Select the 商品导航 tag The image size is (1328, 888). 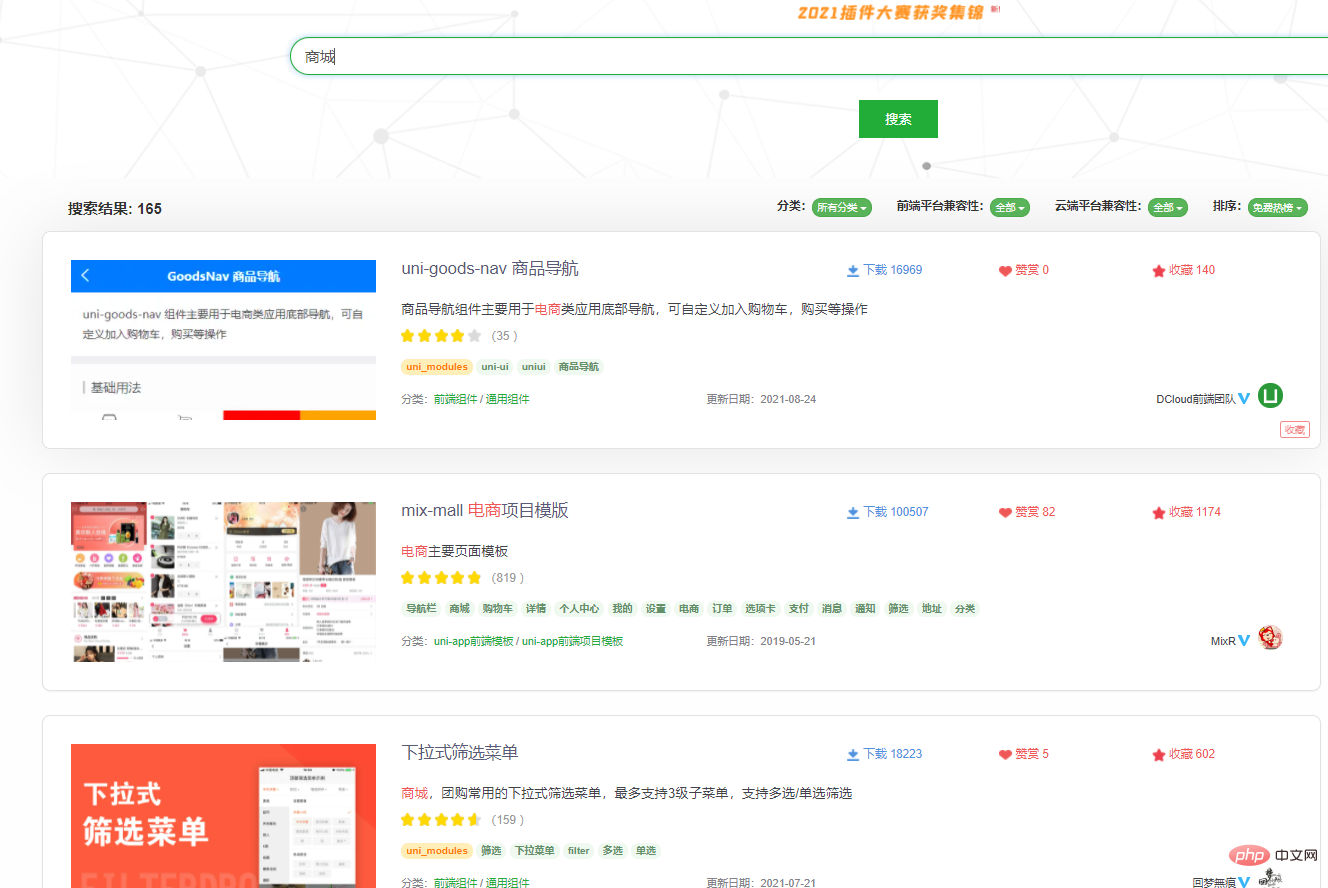click(x=579, y=367)
